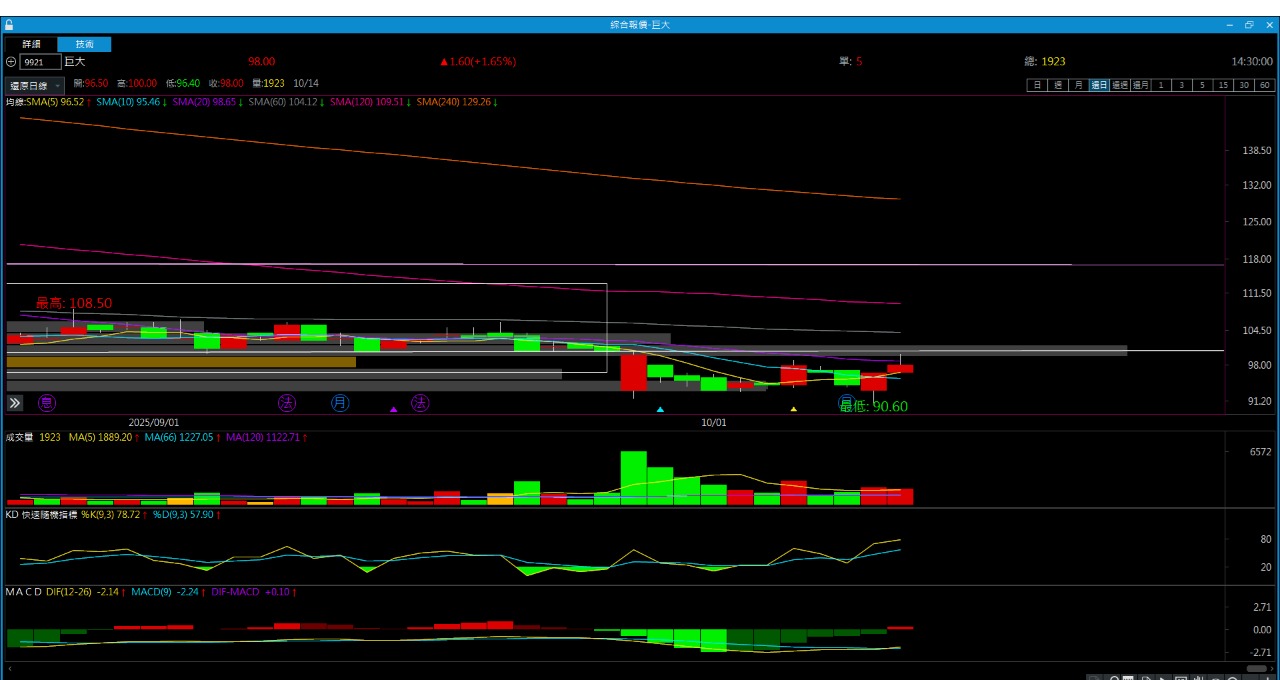Click the stock code input field 9921
Viewport: 1280px width, 680px height.
(40, 62)
